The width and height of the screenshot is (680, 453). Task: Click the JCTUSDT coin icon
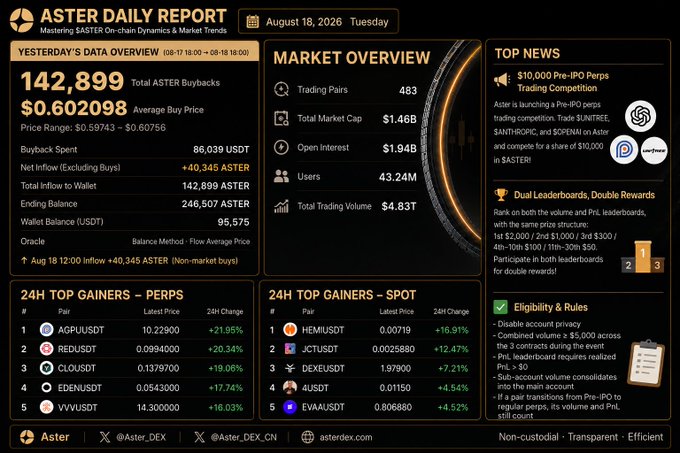click(x=290, y=349)
